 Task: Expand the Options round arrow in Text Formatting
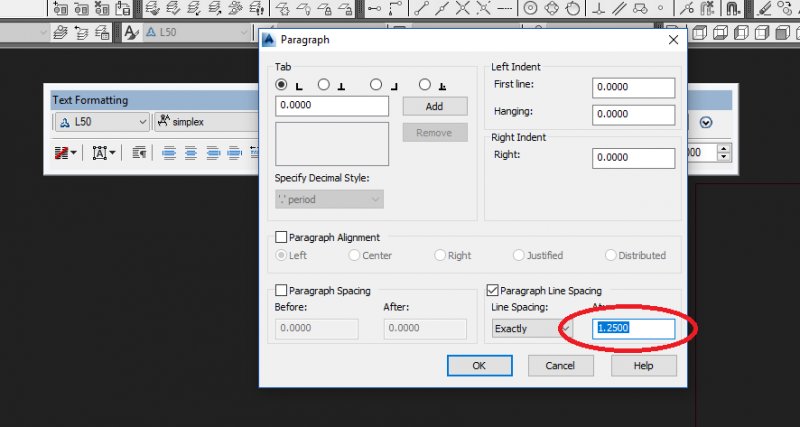[706, 122]
